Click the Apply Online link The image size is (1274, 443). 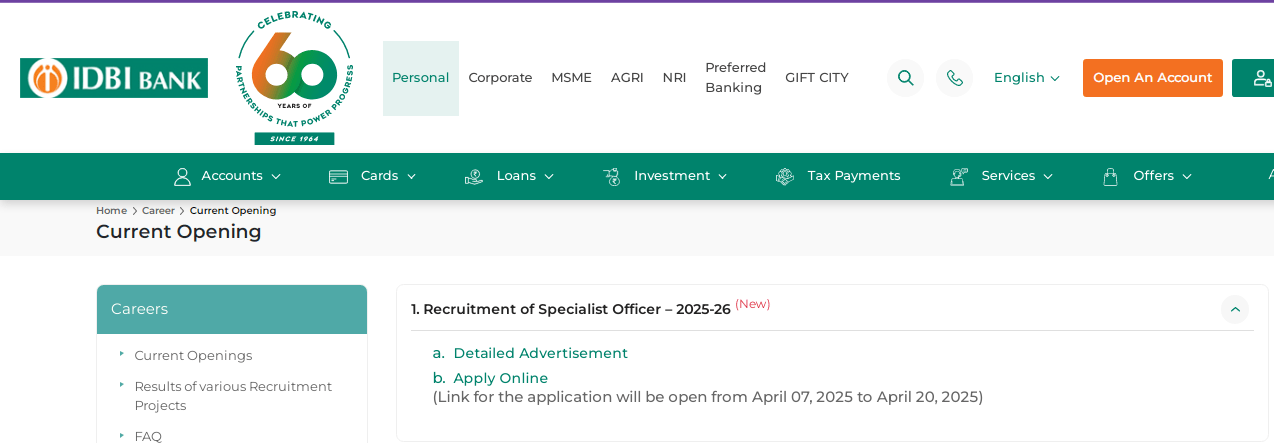[500, 378]
